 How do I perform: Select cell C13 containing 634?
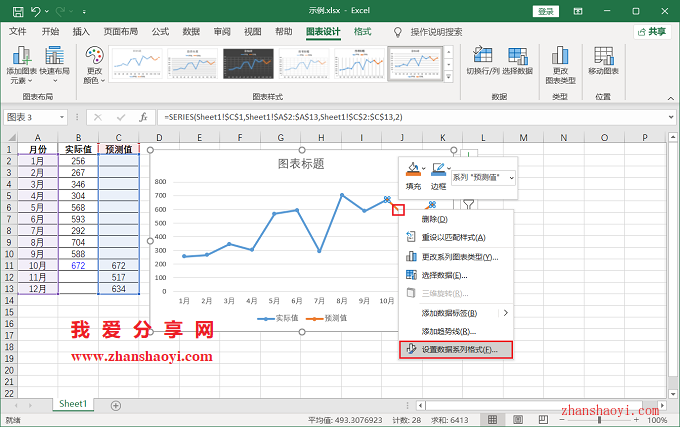pos(118,289)
